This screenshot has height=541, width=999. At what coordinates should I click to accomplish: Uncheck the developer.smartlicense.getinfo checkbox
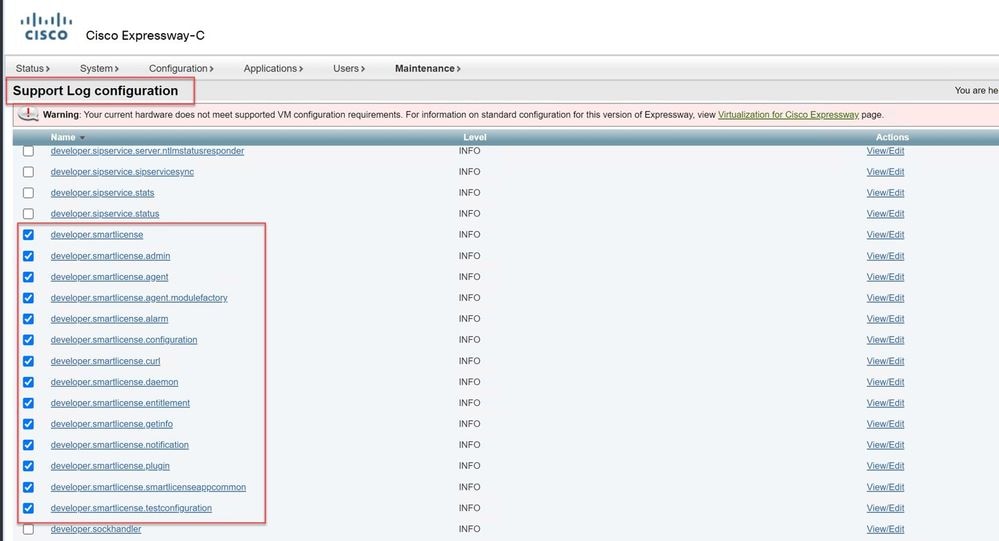(x=28, y=424)
